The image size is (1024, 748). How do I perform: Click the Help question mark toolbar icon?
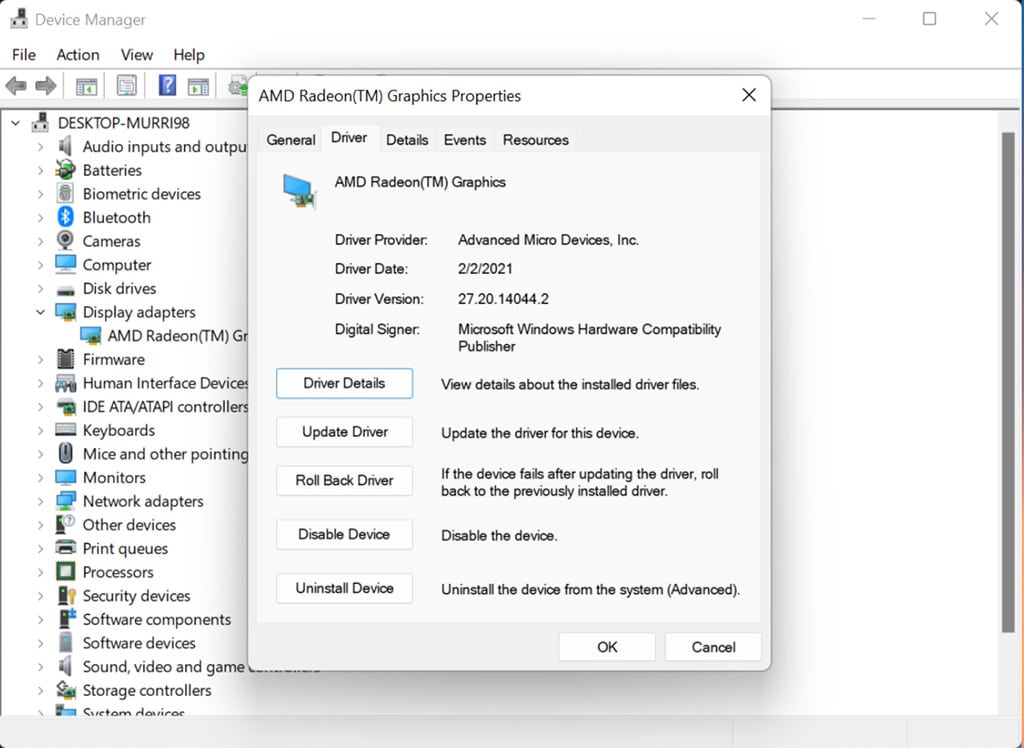[x=167, y=86]
